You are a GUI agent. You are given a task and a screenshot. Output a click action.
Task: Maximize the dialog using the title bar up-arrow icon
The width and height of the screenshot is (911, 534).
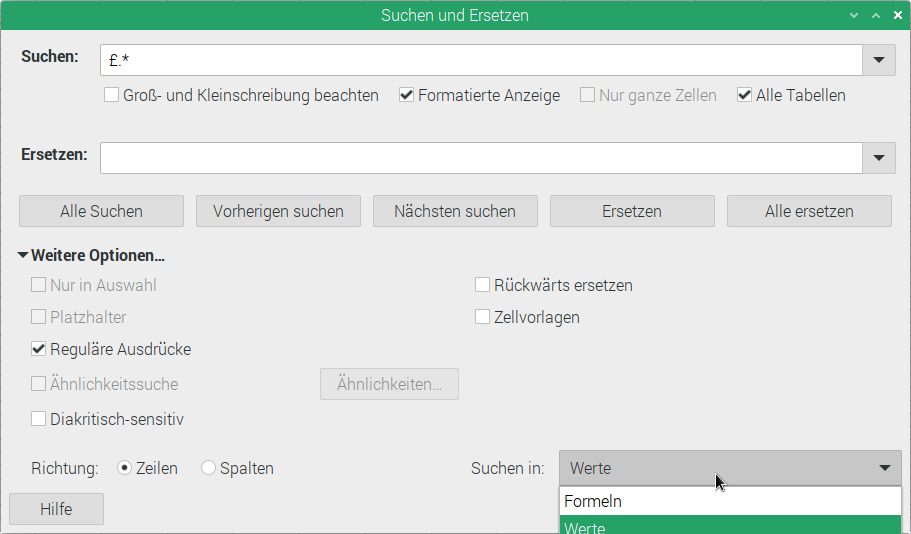coord(876,15)
